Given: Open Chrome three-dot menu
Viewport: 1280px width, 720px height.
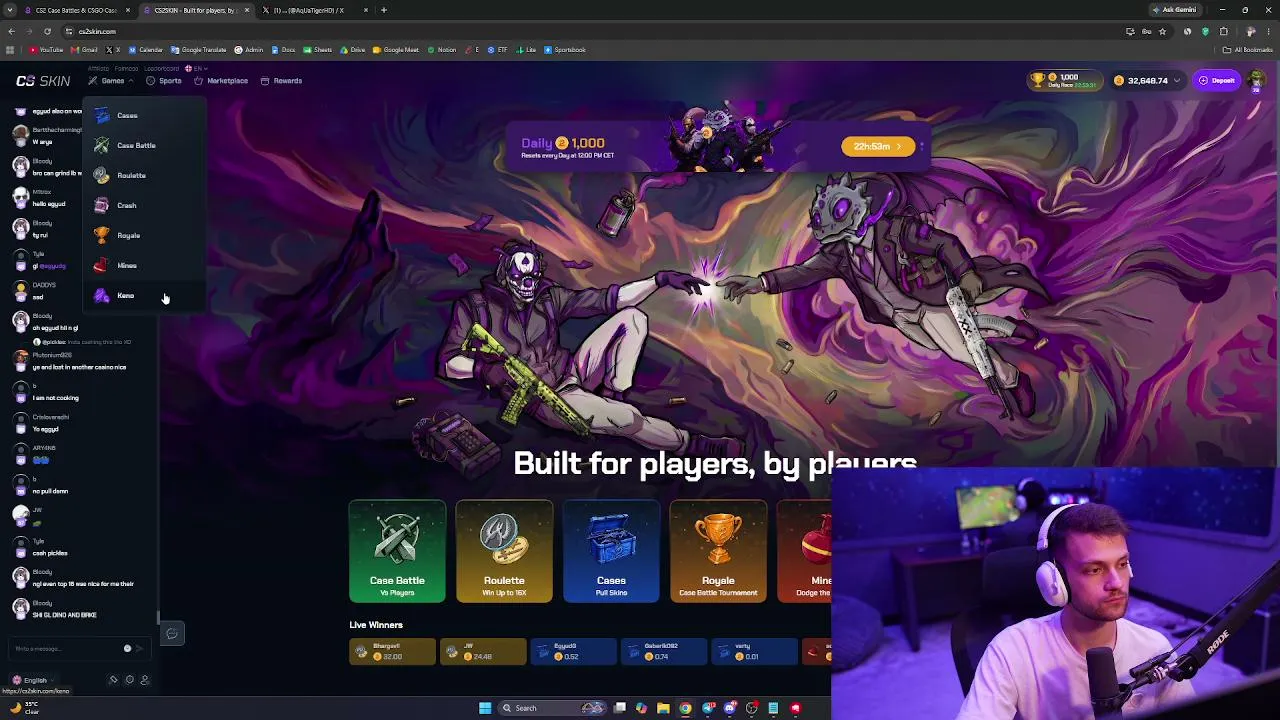Looking at the screenshot, I should pyautogui.click(x=1268, y=31).
